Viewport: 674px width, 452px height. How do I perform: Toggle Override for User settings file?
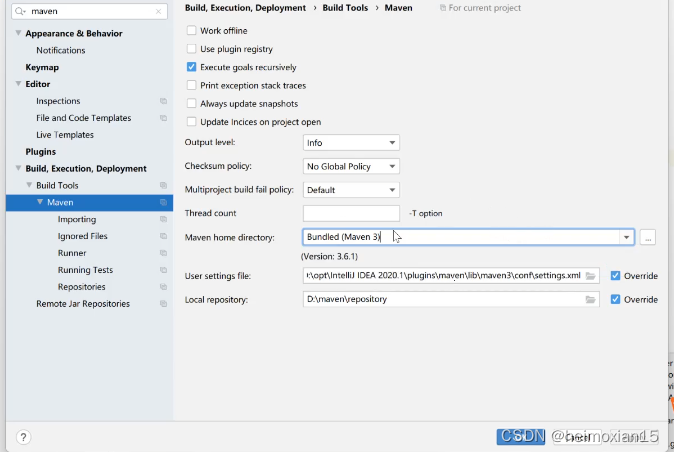[616, 275]
